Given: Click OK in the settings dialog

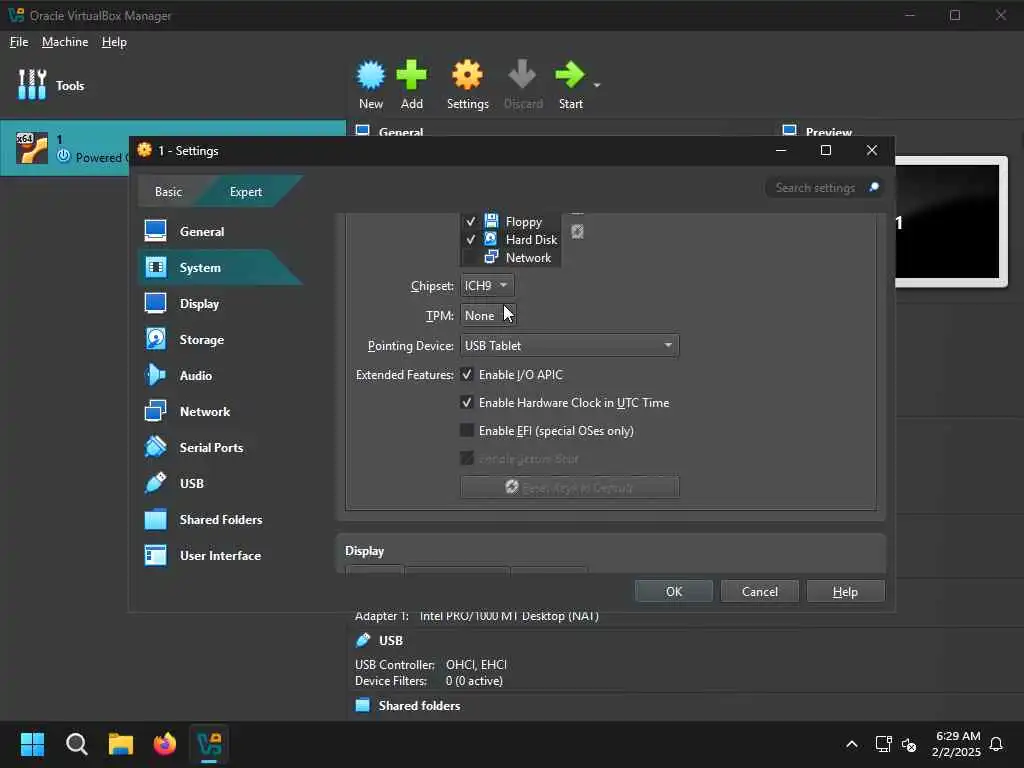Looking at the screenshot, I should point(674,591).
